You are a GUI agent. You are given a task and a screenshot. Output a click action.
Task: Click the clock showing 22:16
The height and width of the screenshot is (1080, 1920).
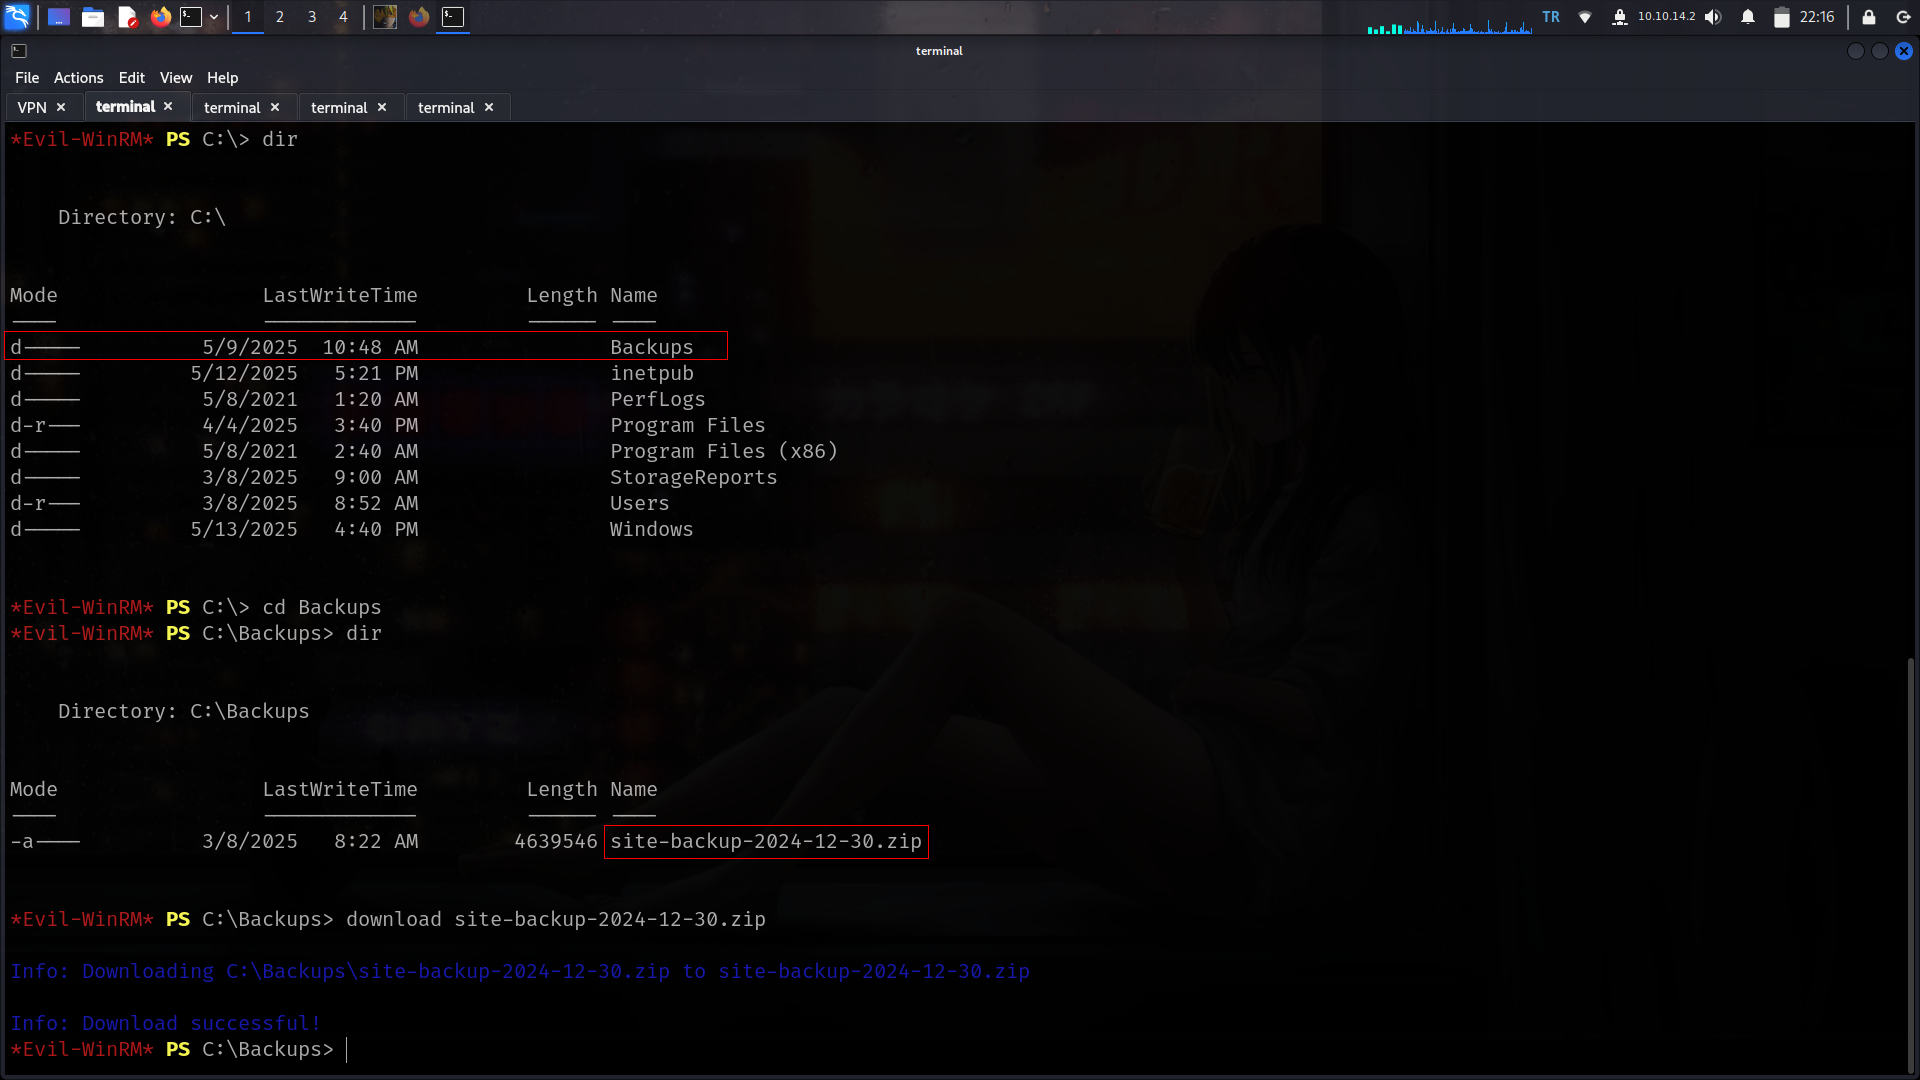pos(1816,17)
